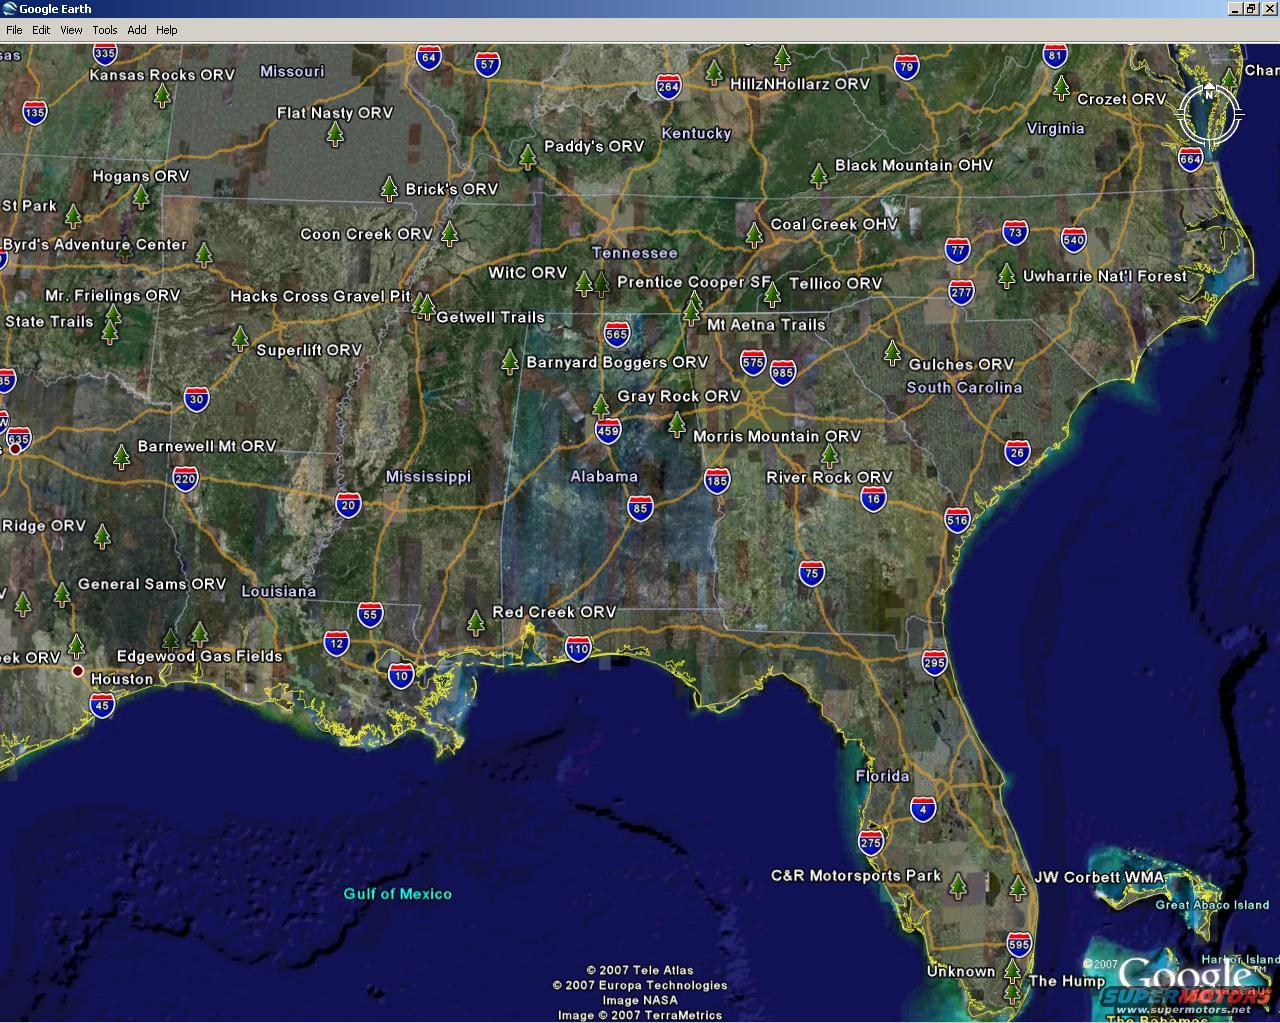Viewport: 1280px width, 1023px height.
Task: Open the File menu
Action: (x=14, y=30)
